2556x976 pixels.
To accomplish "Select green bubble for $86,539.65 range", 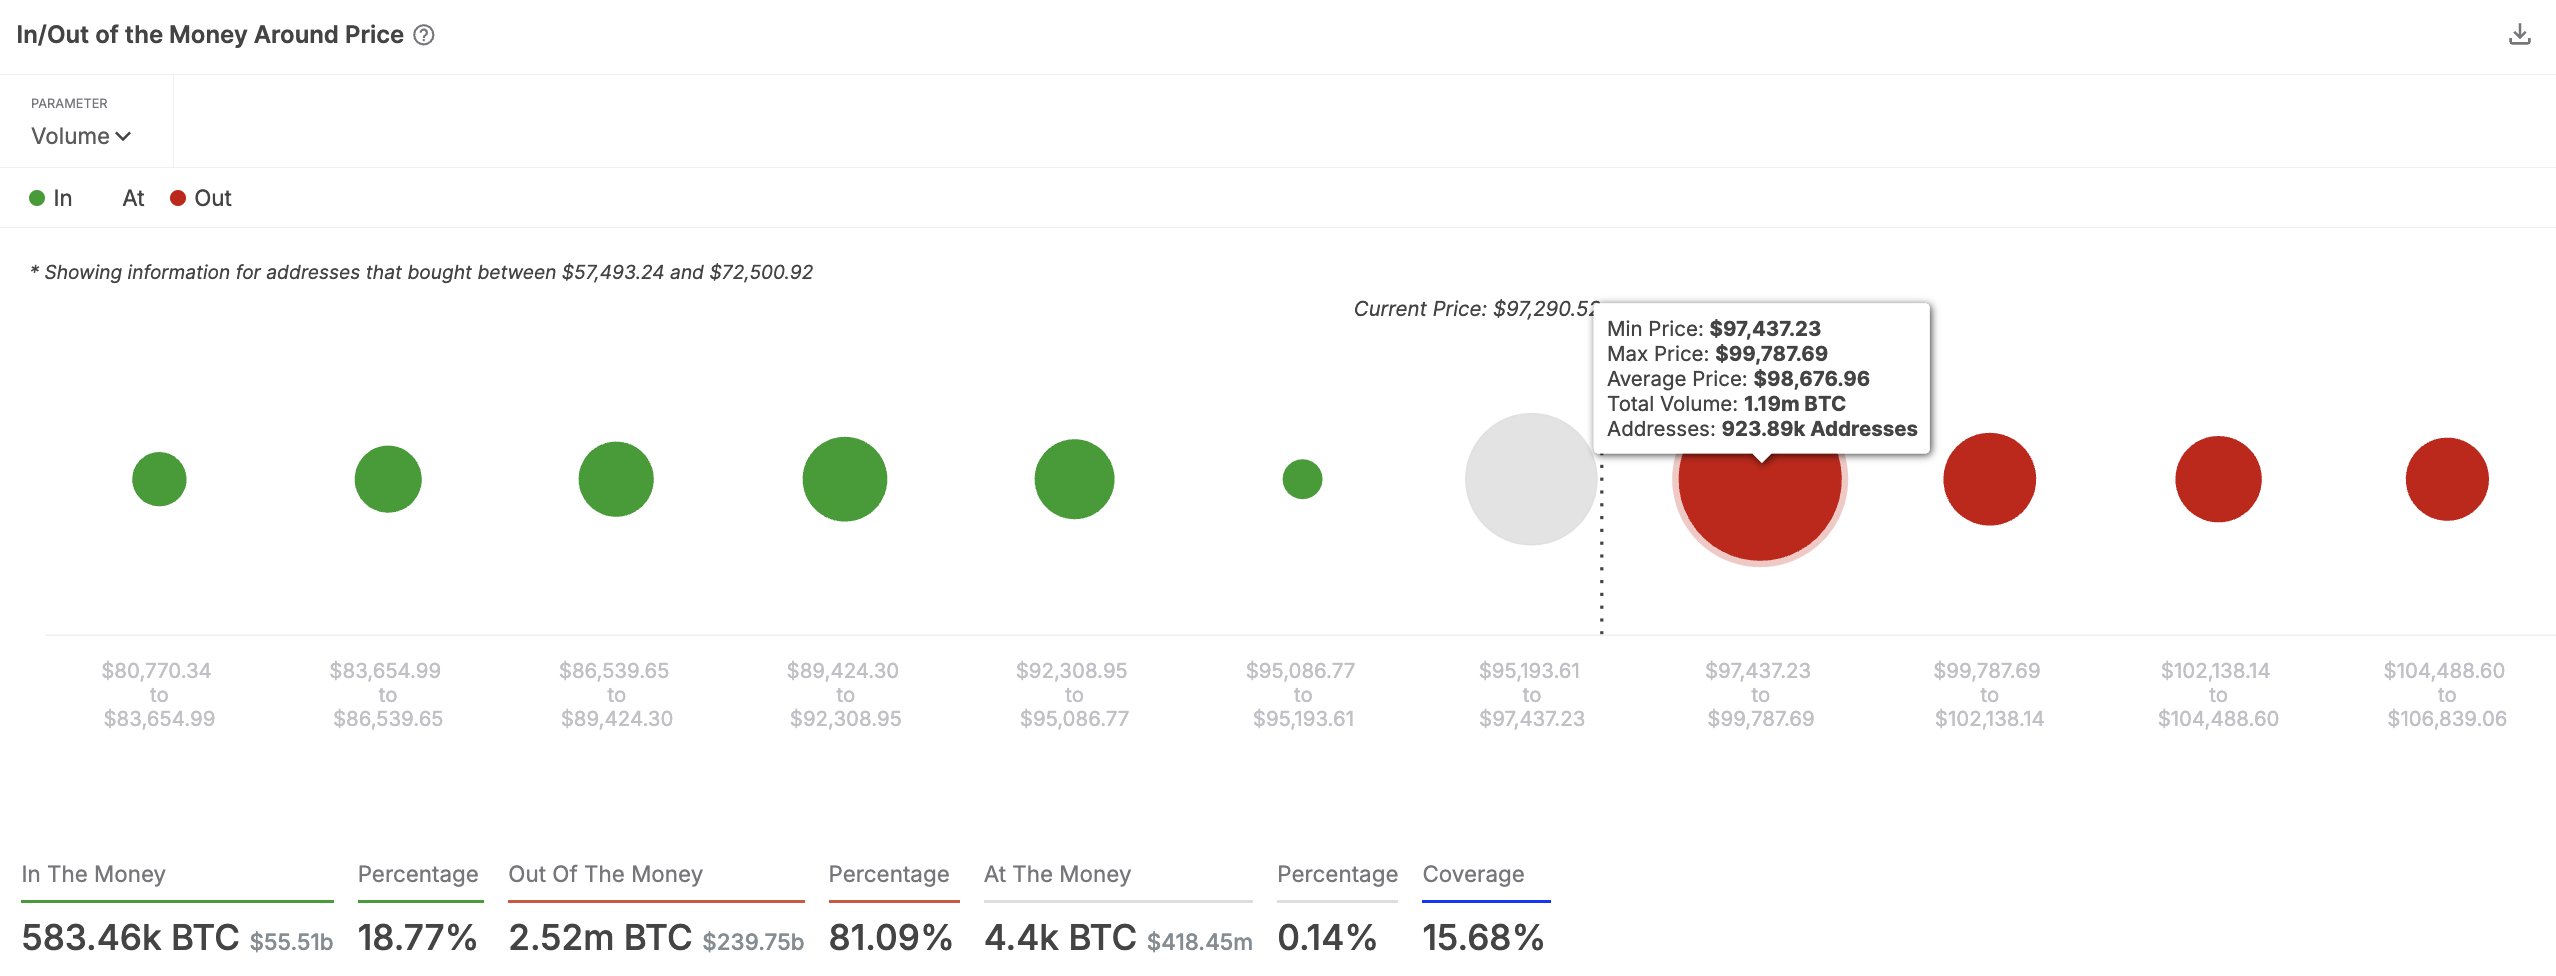I will (x=616, y=479).
